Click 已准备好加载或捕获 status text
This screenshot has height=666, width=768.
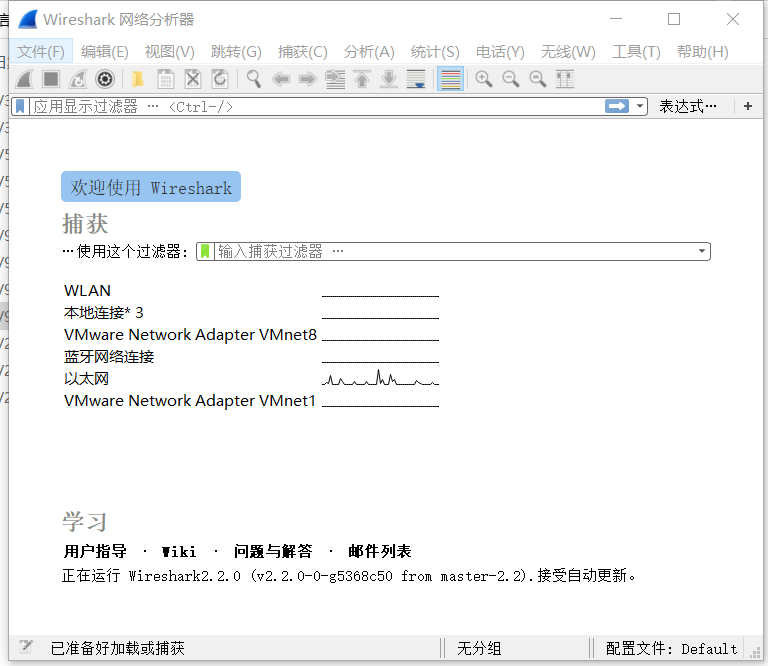click(118, 648)
